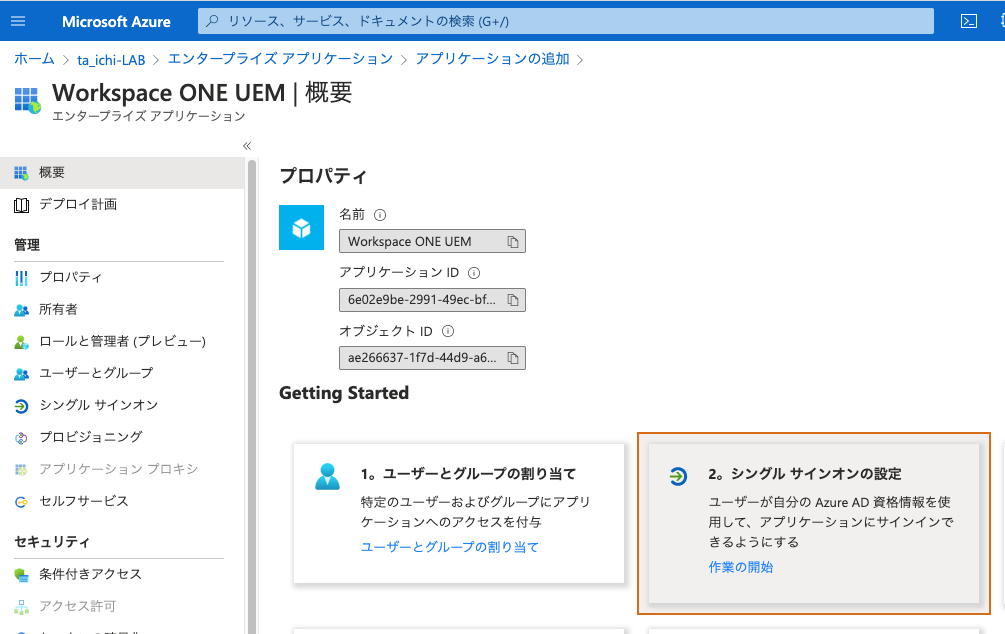Copy the アプリケーション ID value

512,299
